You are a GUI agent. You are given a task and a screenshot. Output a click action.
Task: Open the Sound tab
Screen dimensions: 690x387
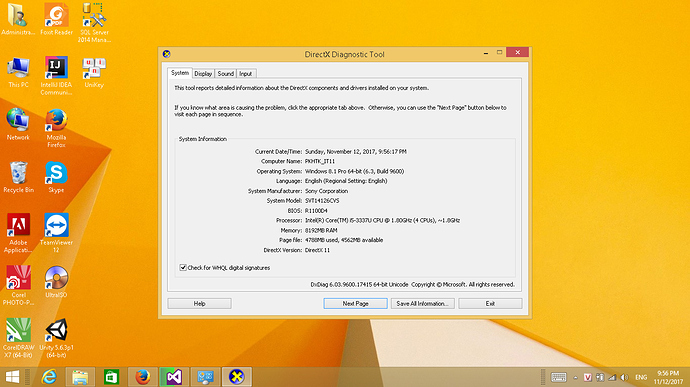(225, 74)
